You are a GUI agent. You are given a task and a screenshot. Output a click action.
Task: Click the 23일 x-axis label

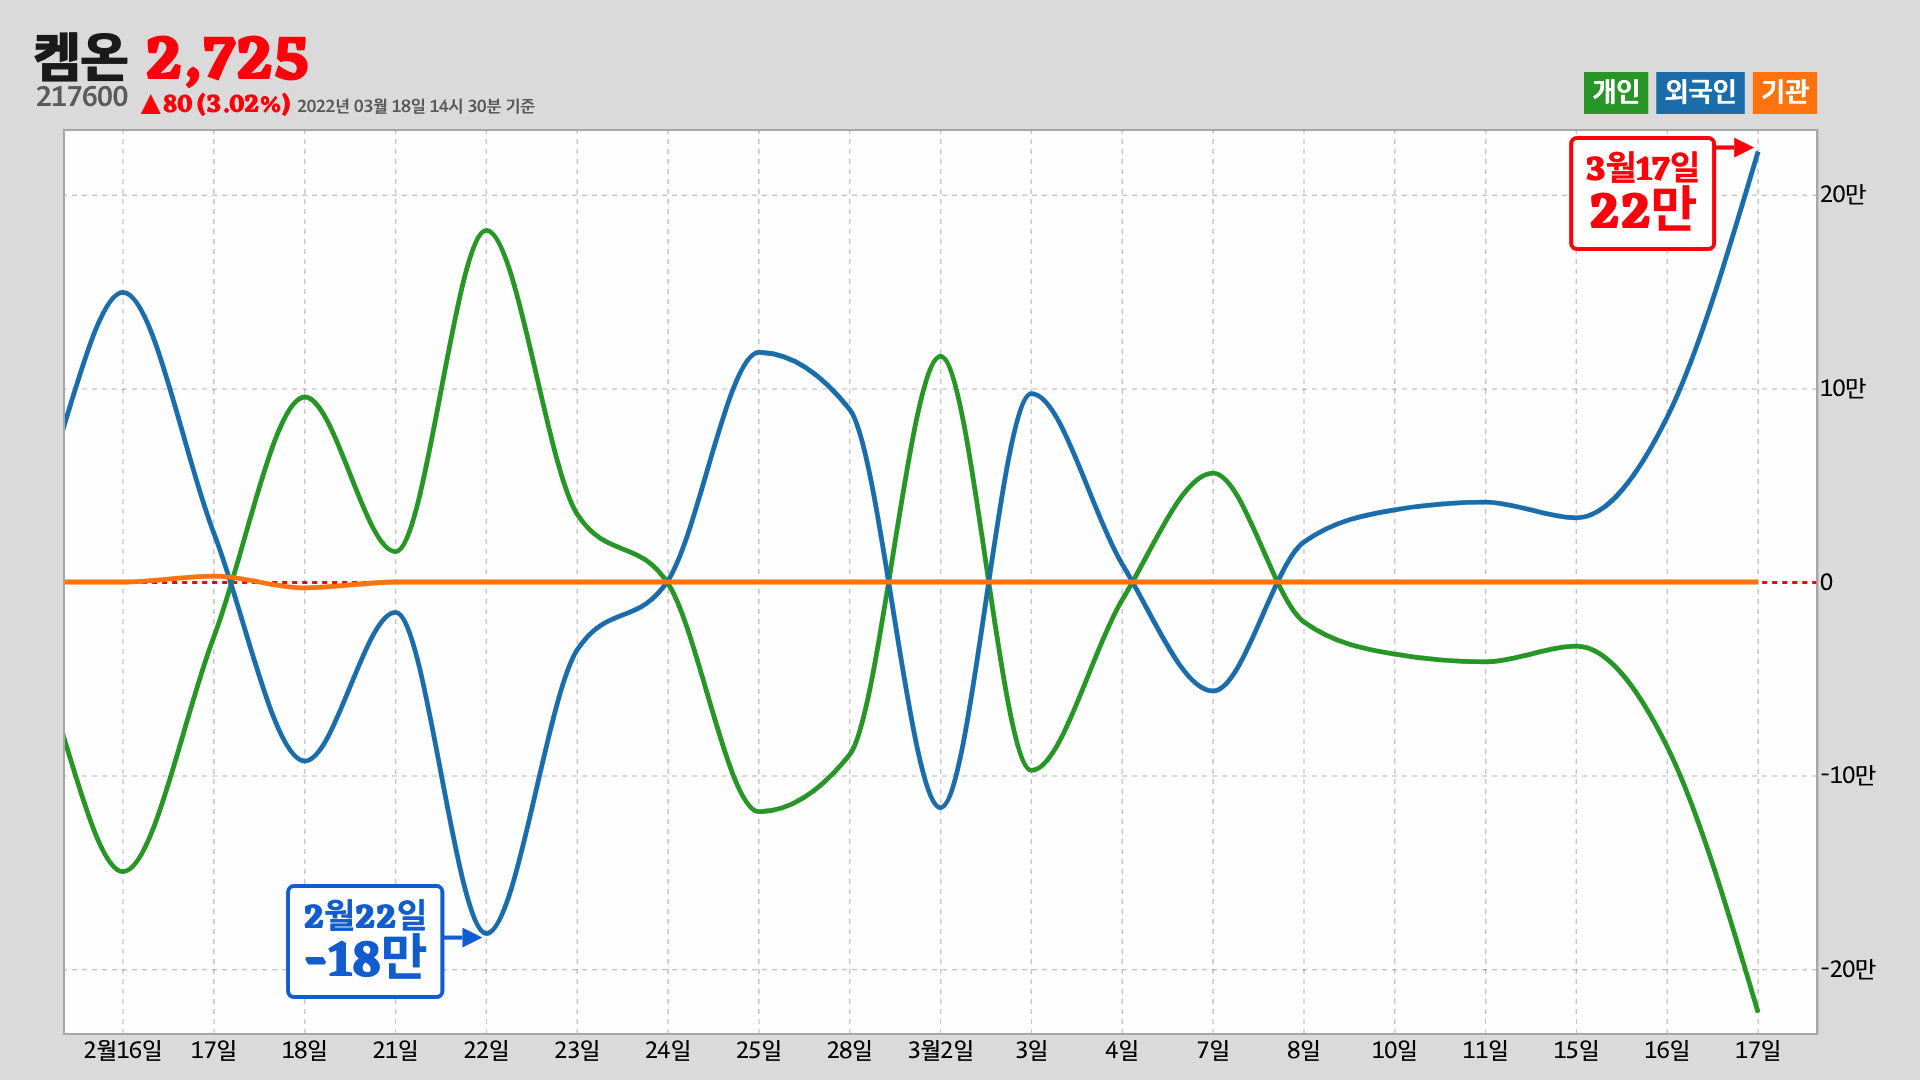point(577,1050)
